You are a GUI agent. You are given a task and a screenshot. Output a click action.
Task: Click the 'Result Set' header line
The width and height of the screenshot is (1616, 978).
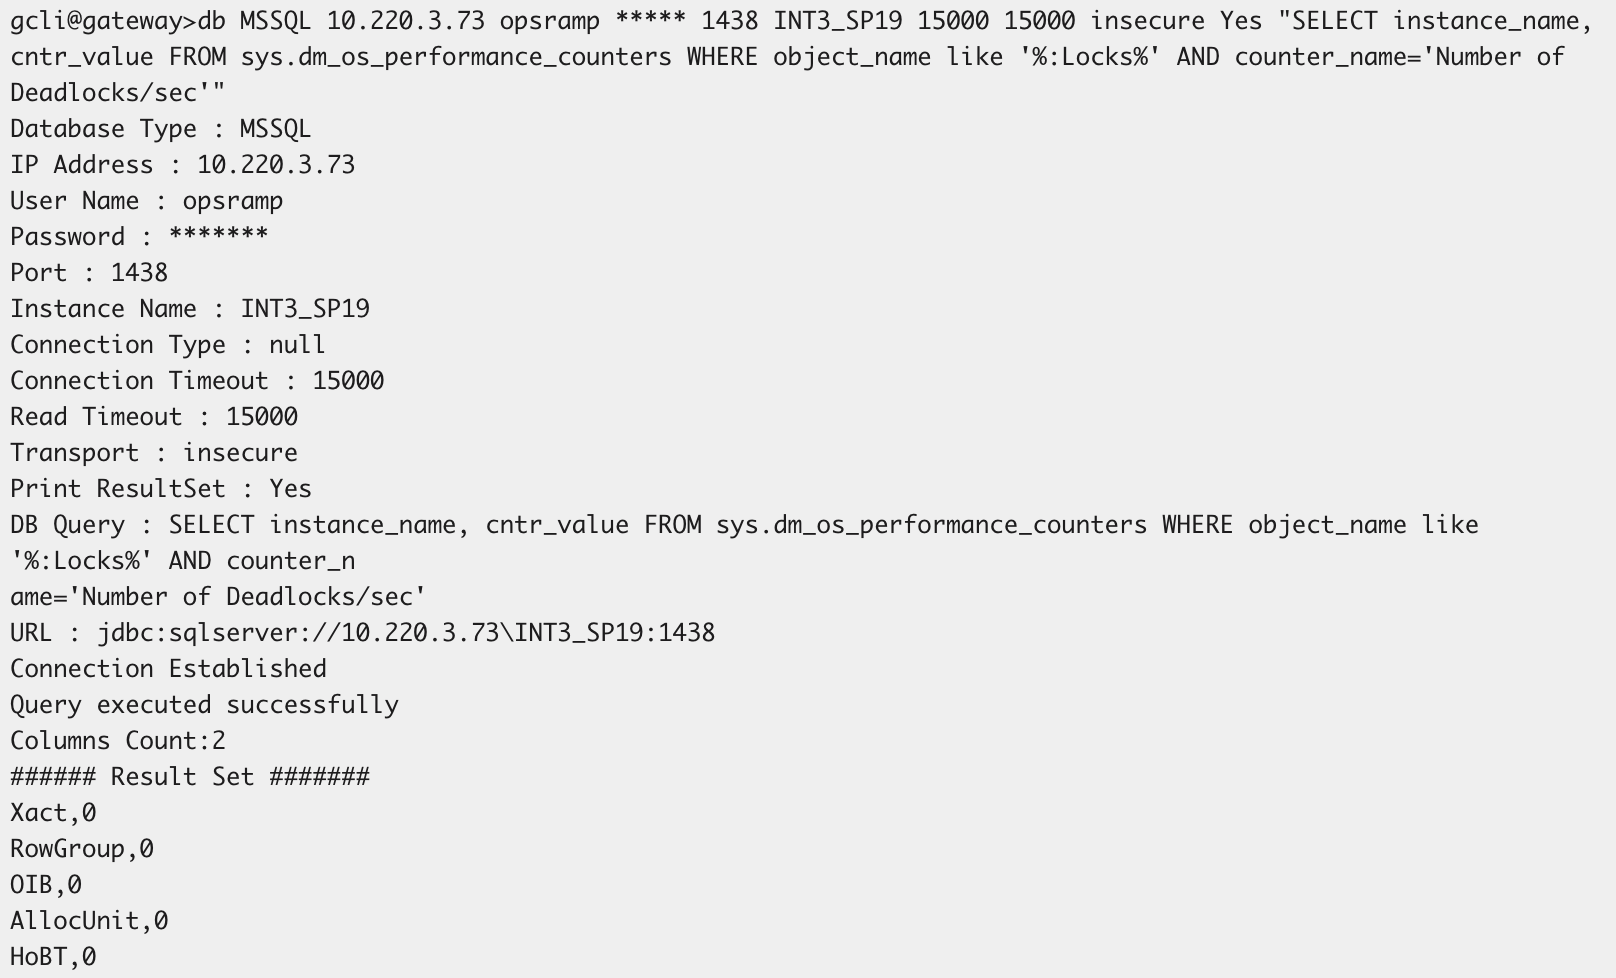[x=190, y=777]
